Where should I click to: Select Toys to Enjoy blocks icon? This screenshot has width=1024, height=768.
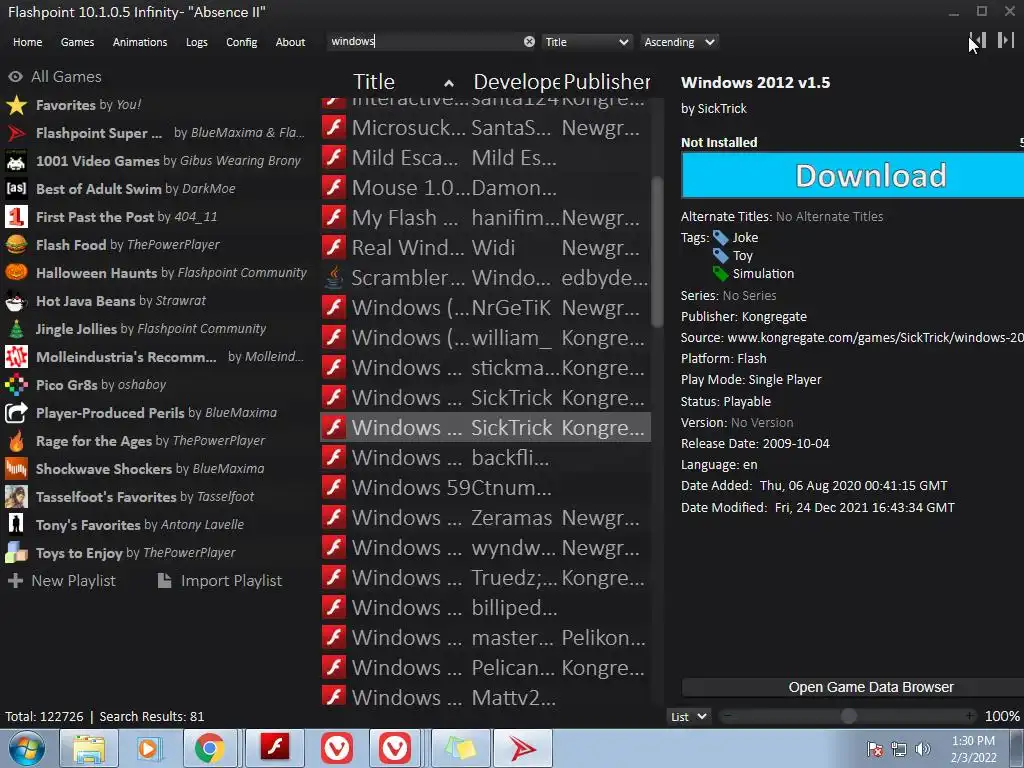click(x=16, y=552)
